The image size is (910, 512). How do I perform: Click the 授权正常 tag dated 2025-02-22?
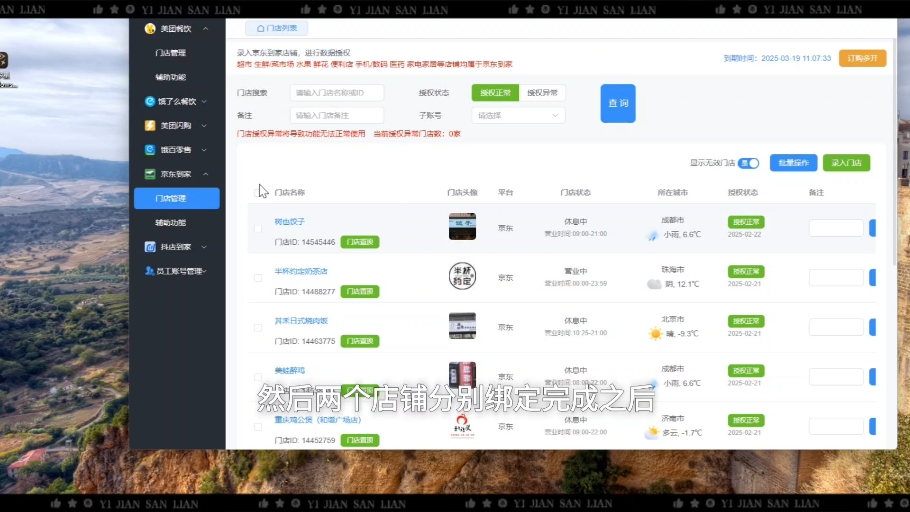click(x=746, y=222)
